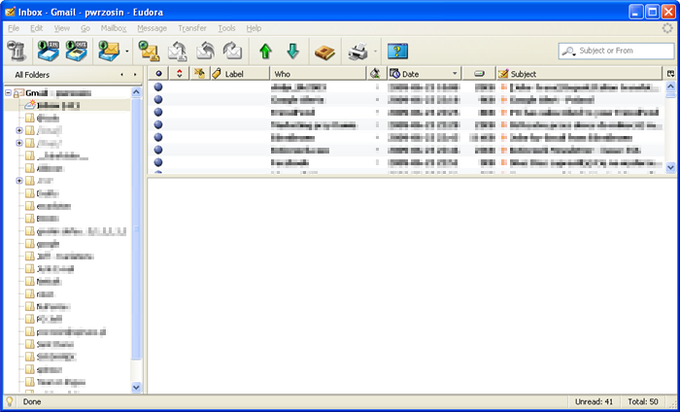
Task: Minimize the Eudora window
Action: 636,12
